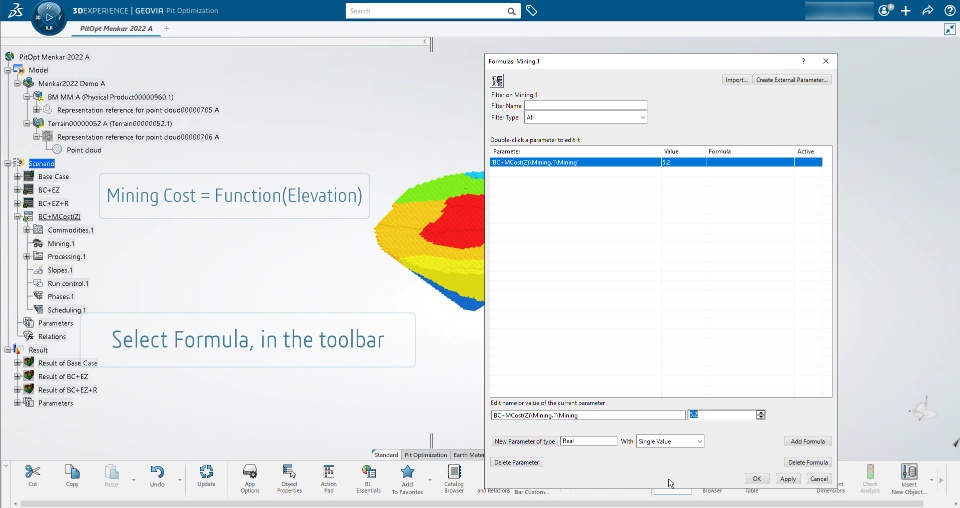Expand the BC+EZ scenario node
Viewport: 960px width, 508px height.
18,190
